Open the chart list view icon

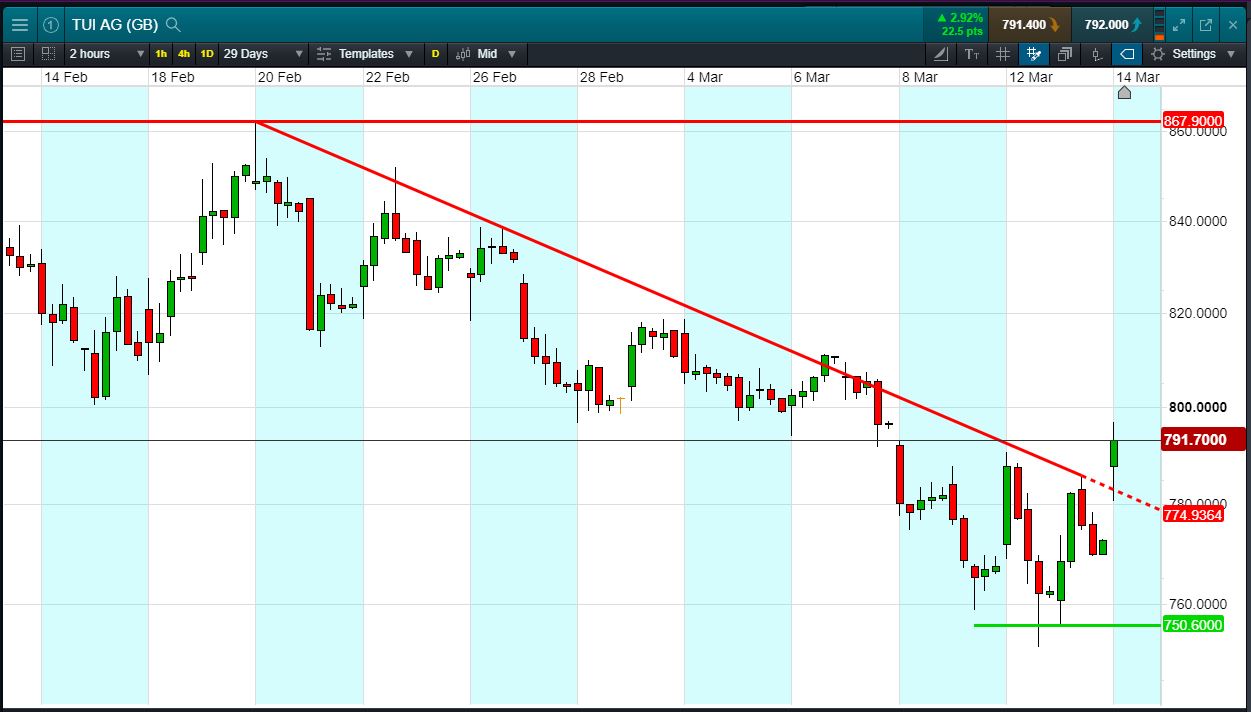17,54
